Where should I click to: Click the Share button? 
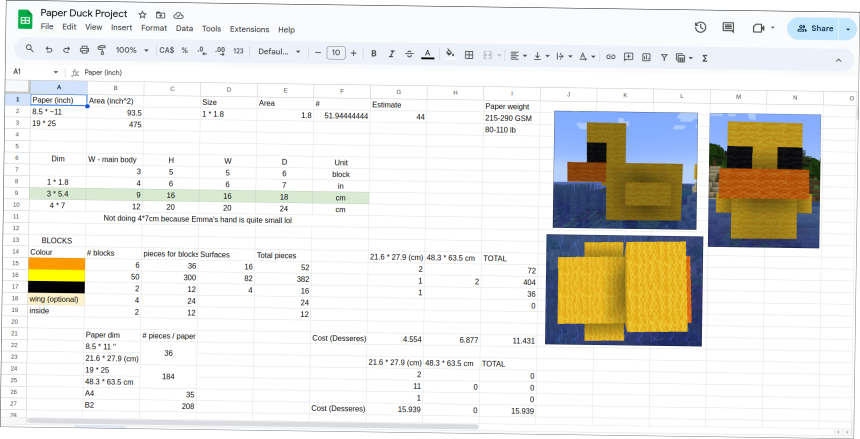pos(814,29)
